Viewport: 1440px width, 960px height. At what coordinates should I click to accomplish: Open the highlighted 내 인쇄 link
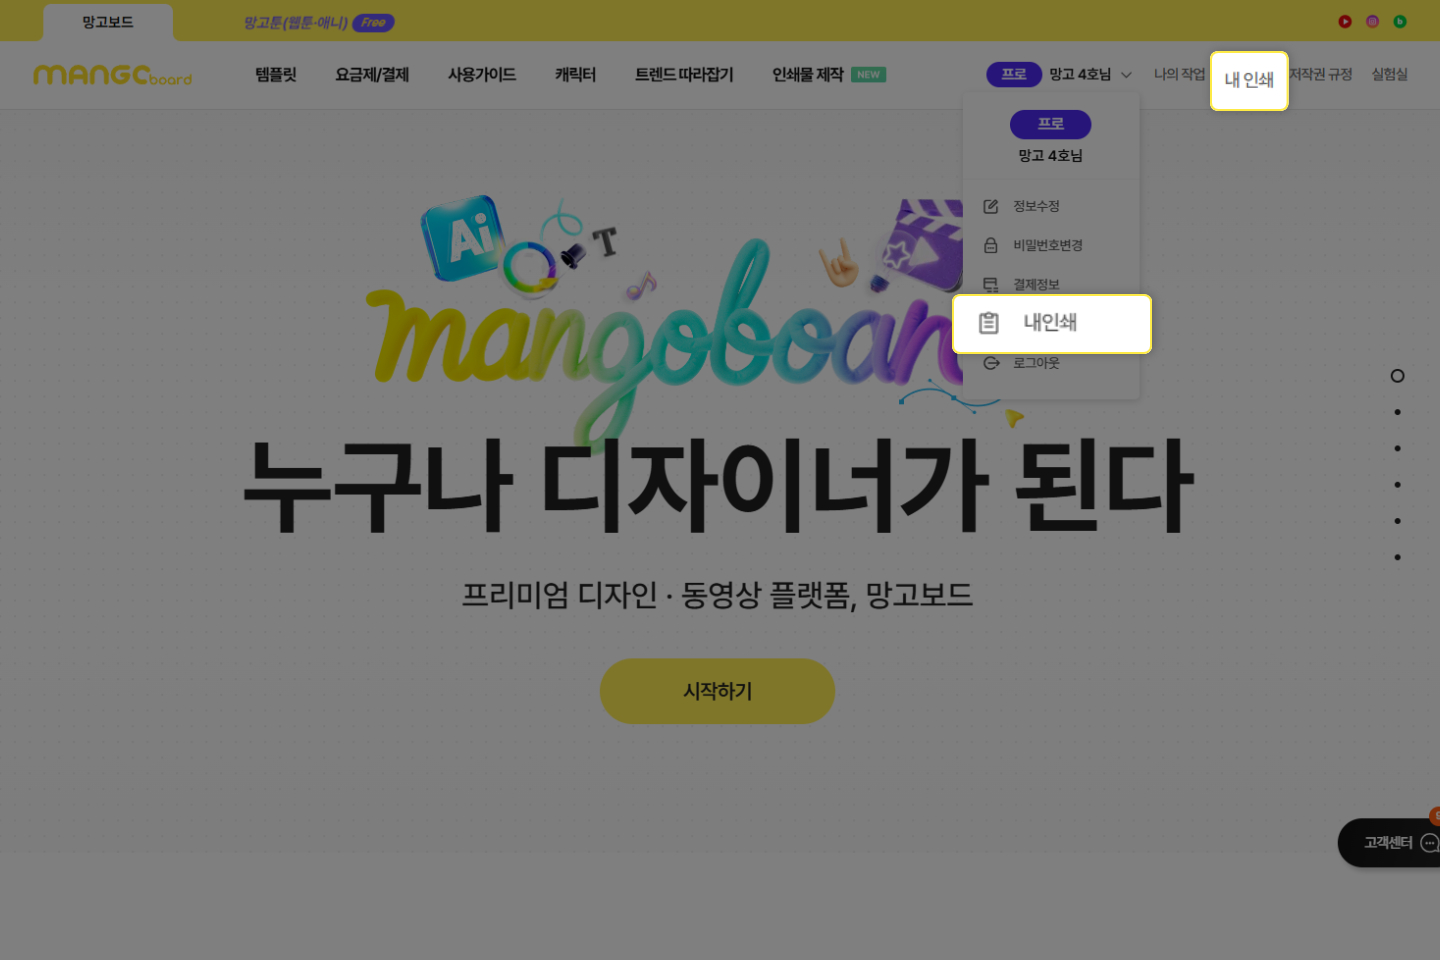point(1249,80)
